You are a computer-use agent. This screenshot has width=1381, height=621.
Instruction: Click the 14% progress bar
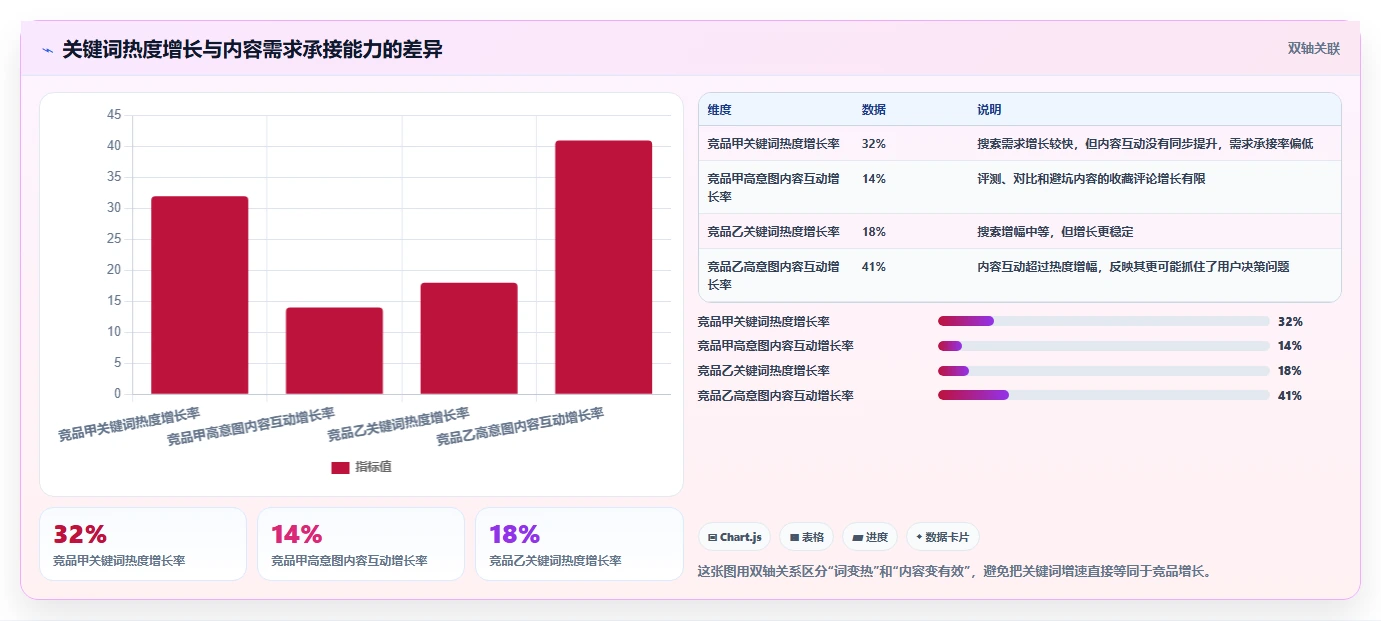point(1103,346)
